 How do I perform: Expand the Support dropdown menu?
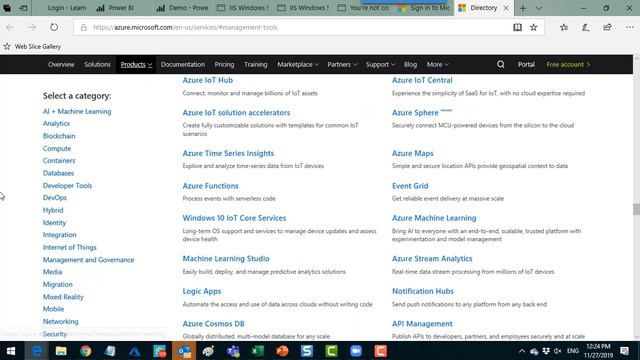click(380, 64)
